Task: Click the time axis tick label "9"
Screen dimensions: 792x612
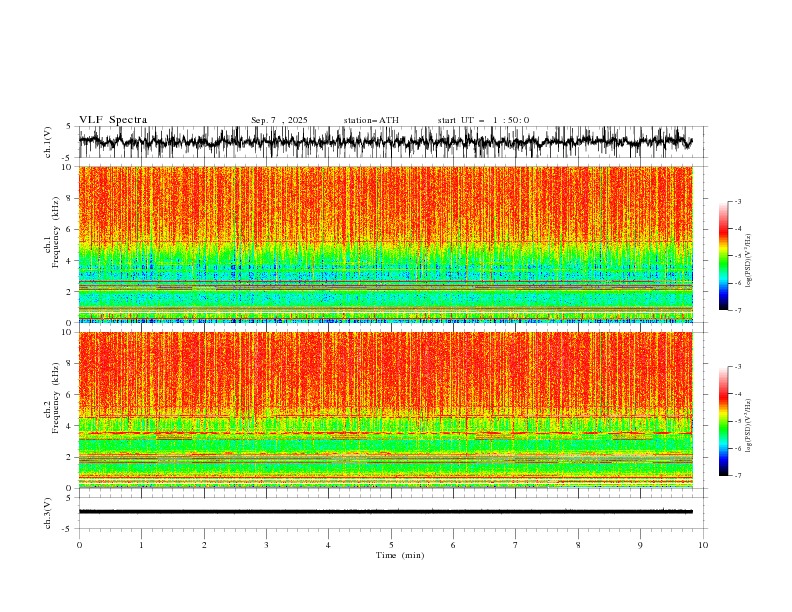Action: pos(640,545)
